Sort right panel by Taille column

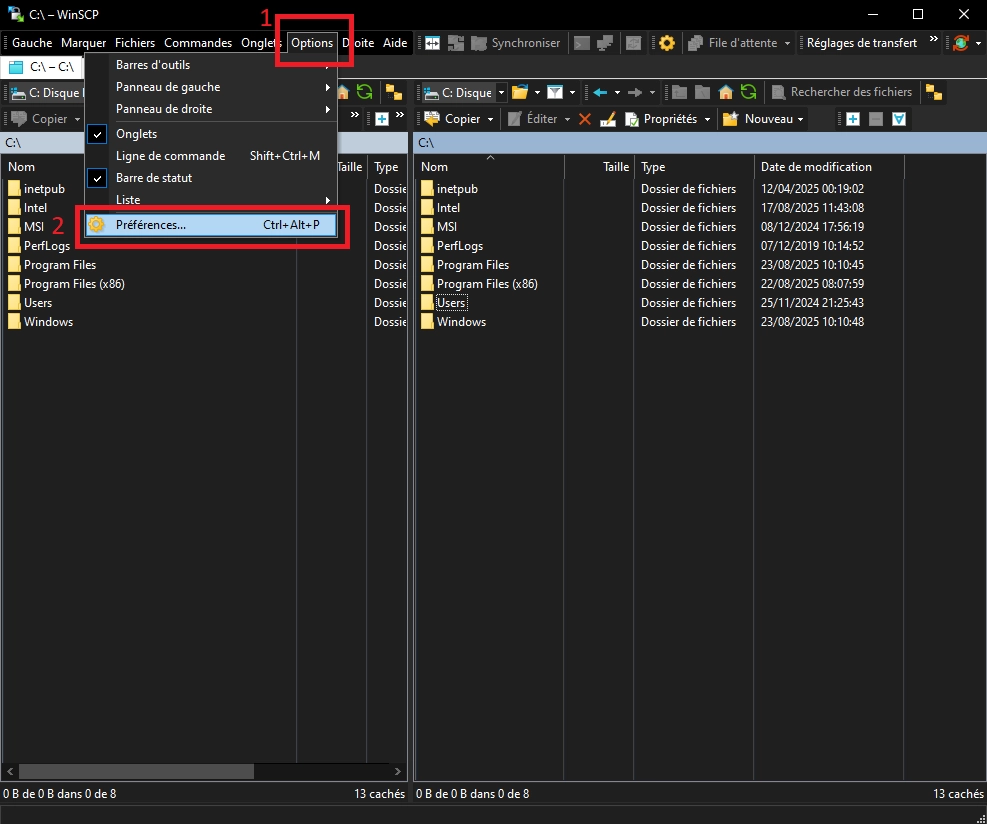click(x=599, y=167)
